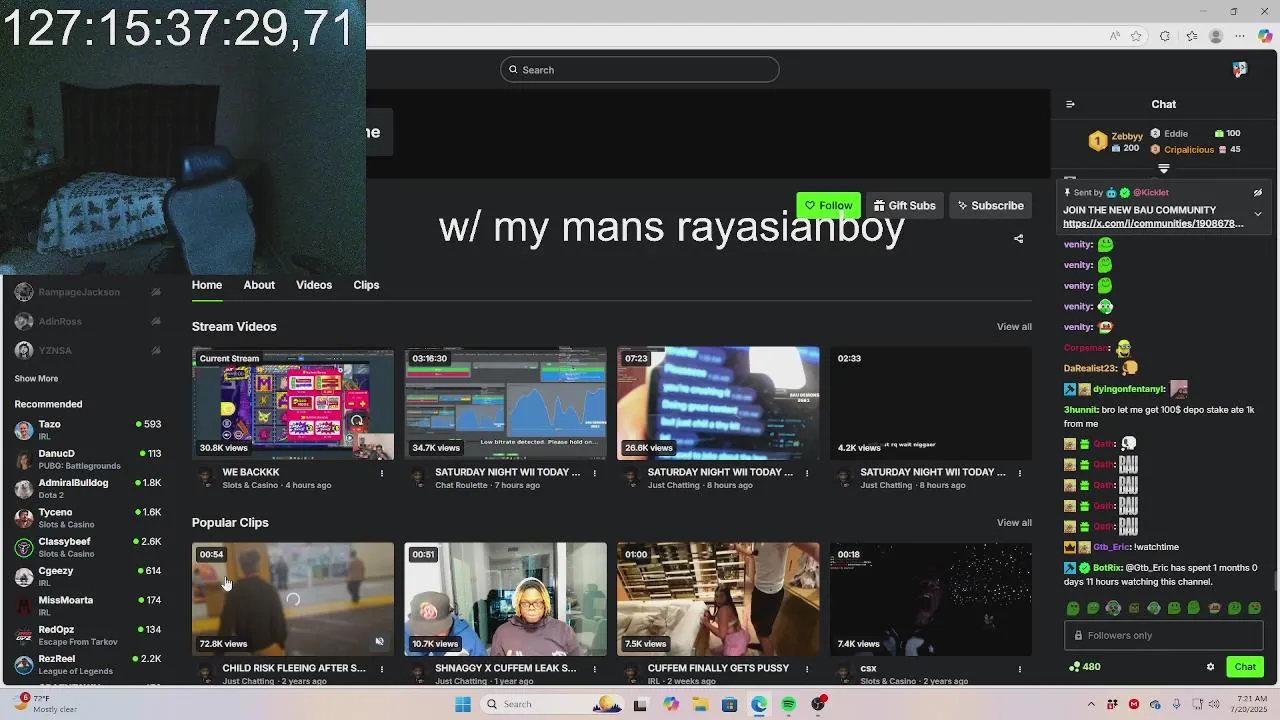Click the YZNSA muted notification icon
The image size is (1280, 720).
156,350
